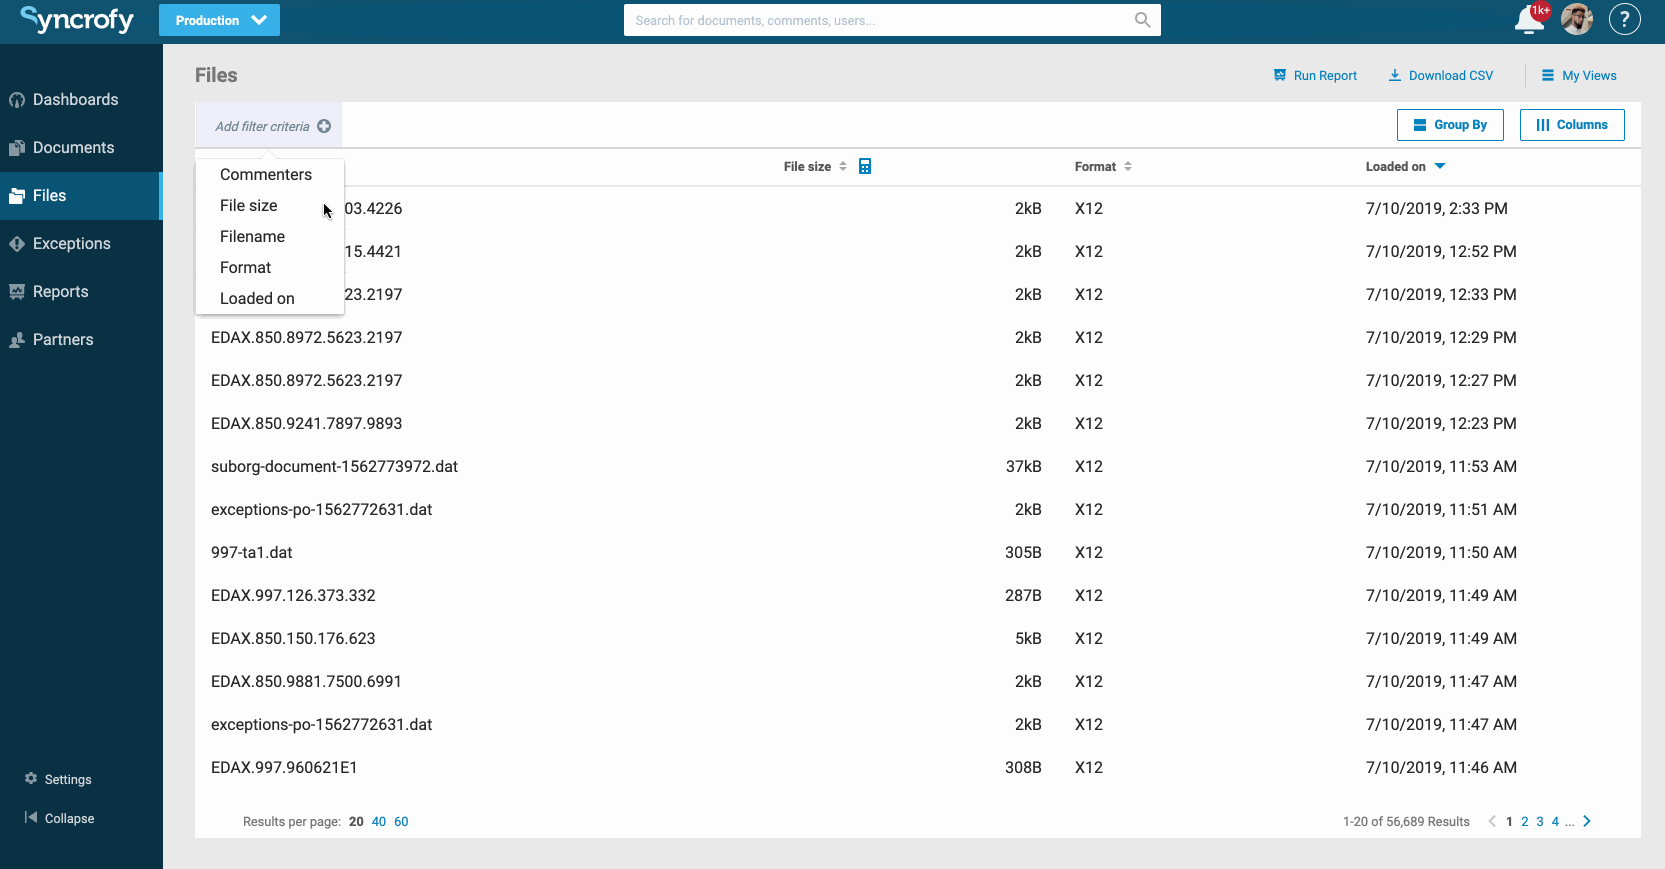Click the Partners people icon
Image resolution: width=1665 pixels, height=869 pixels.
coord(17,340)
